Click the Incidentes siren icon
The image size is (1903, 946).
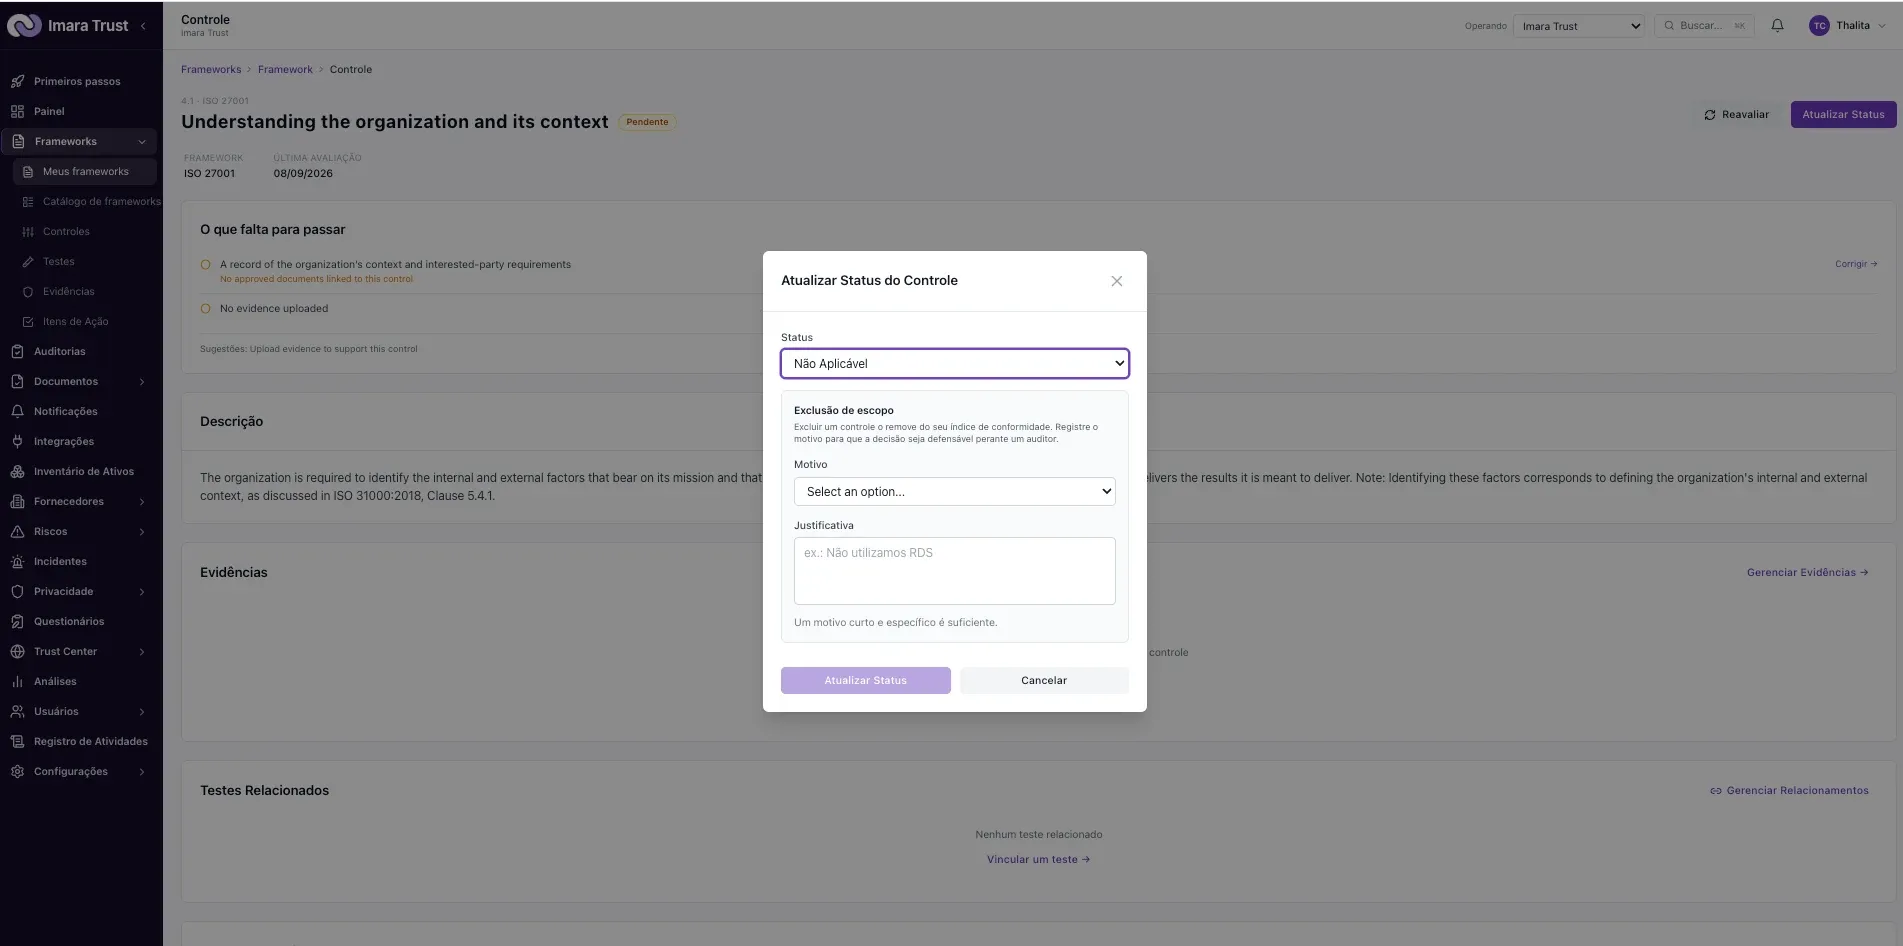[17, 561]
